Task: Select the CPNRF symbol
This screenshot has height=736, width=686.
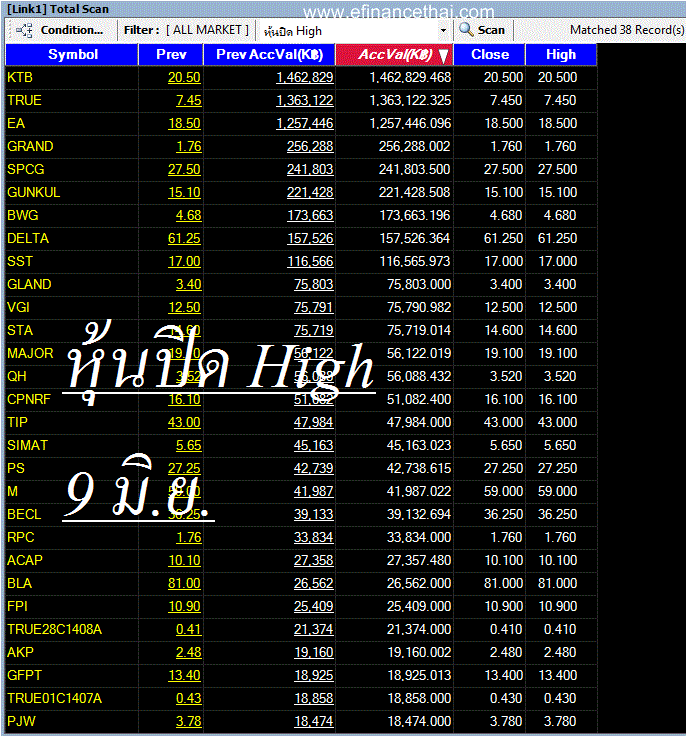Action: pos(29,399)
